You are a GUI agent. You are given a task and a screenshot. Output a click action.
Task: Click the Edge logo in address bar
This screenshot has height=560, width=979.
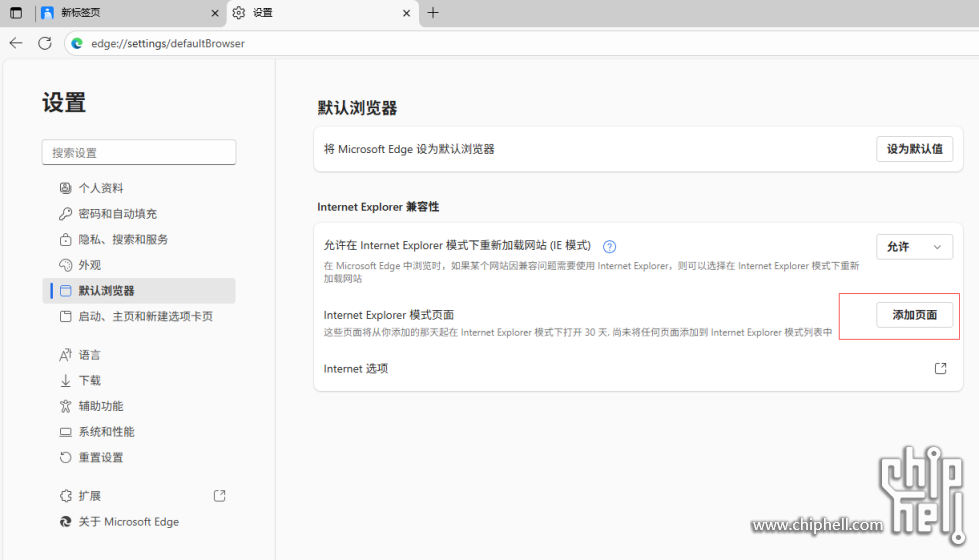pos(77,43)
